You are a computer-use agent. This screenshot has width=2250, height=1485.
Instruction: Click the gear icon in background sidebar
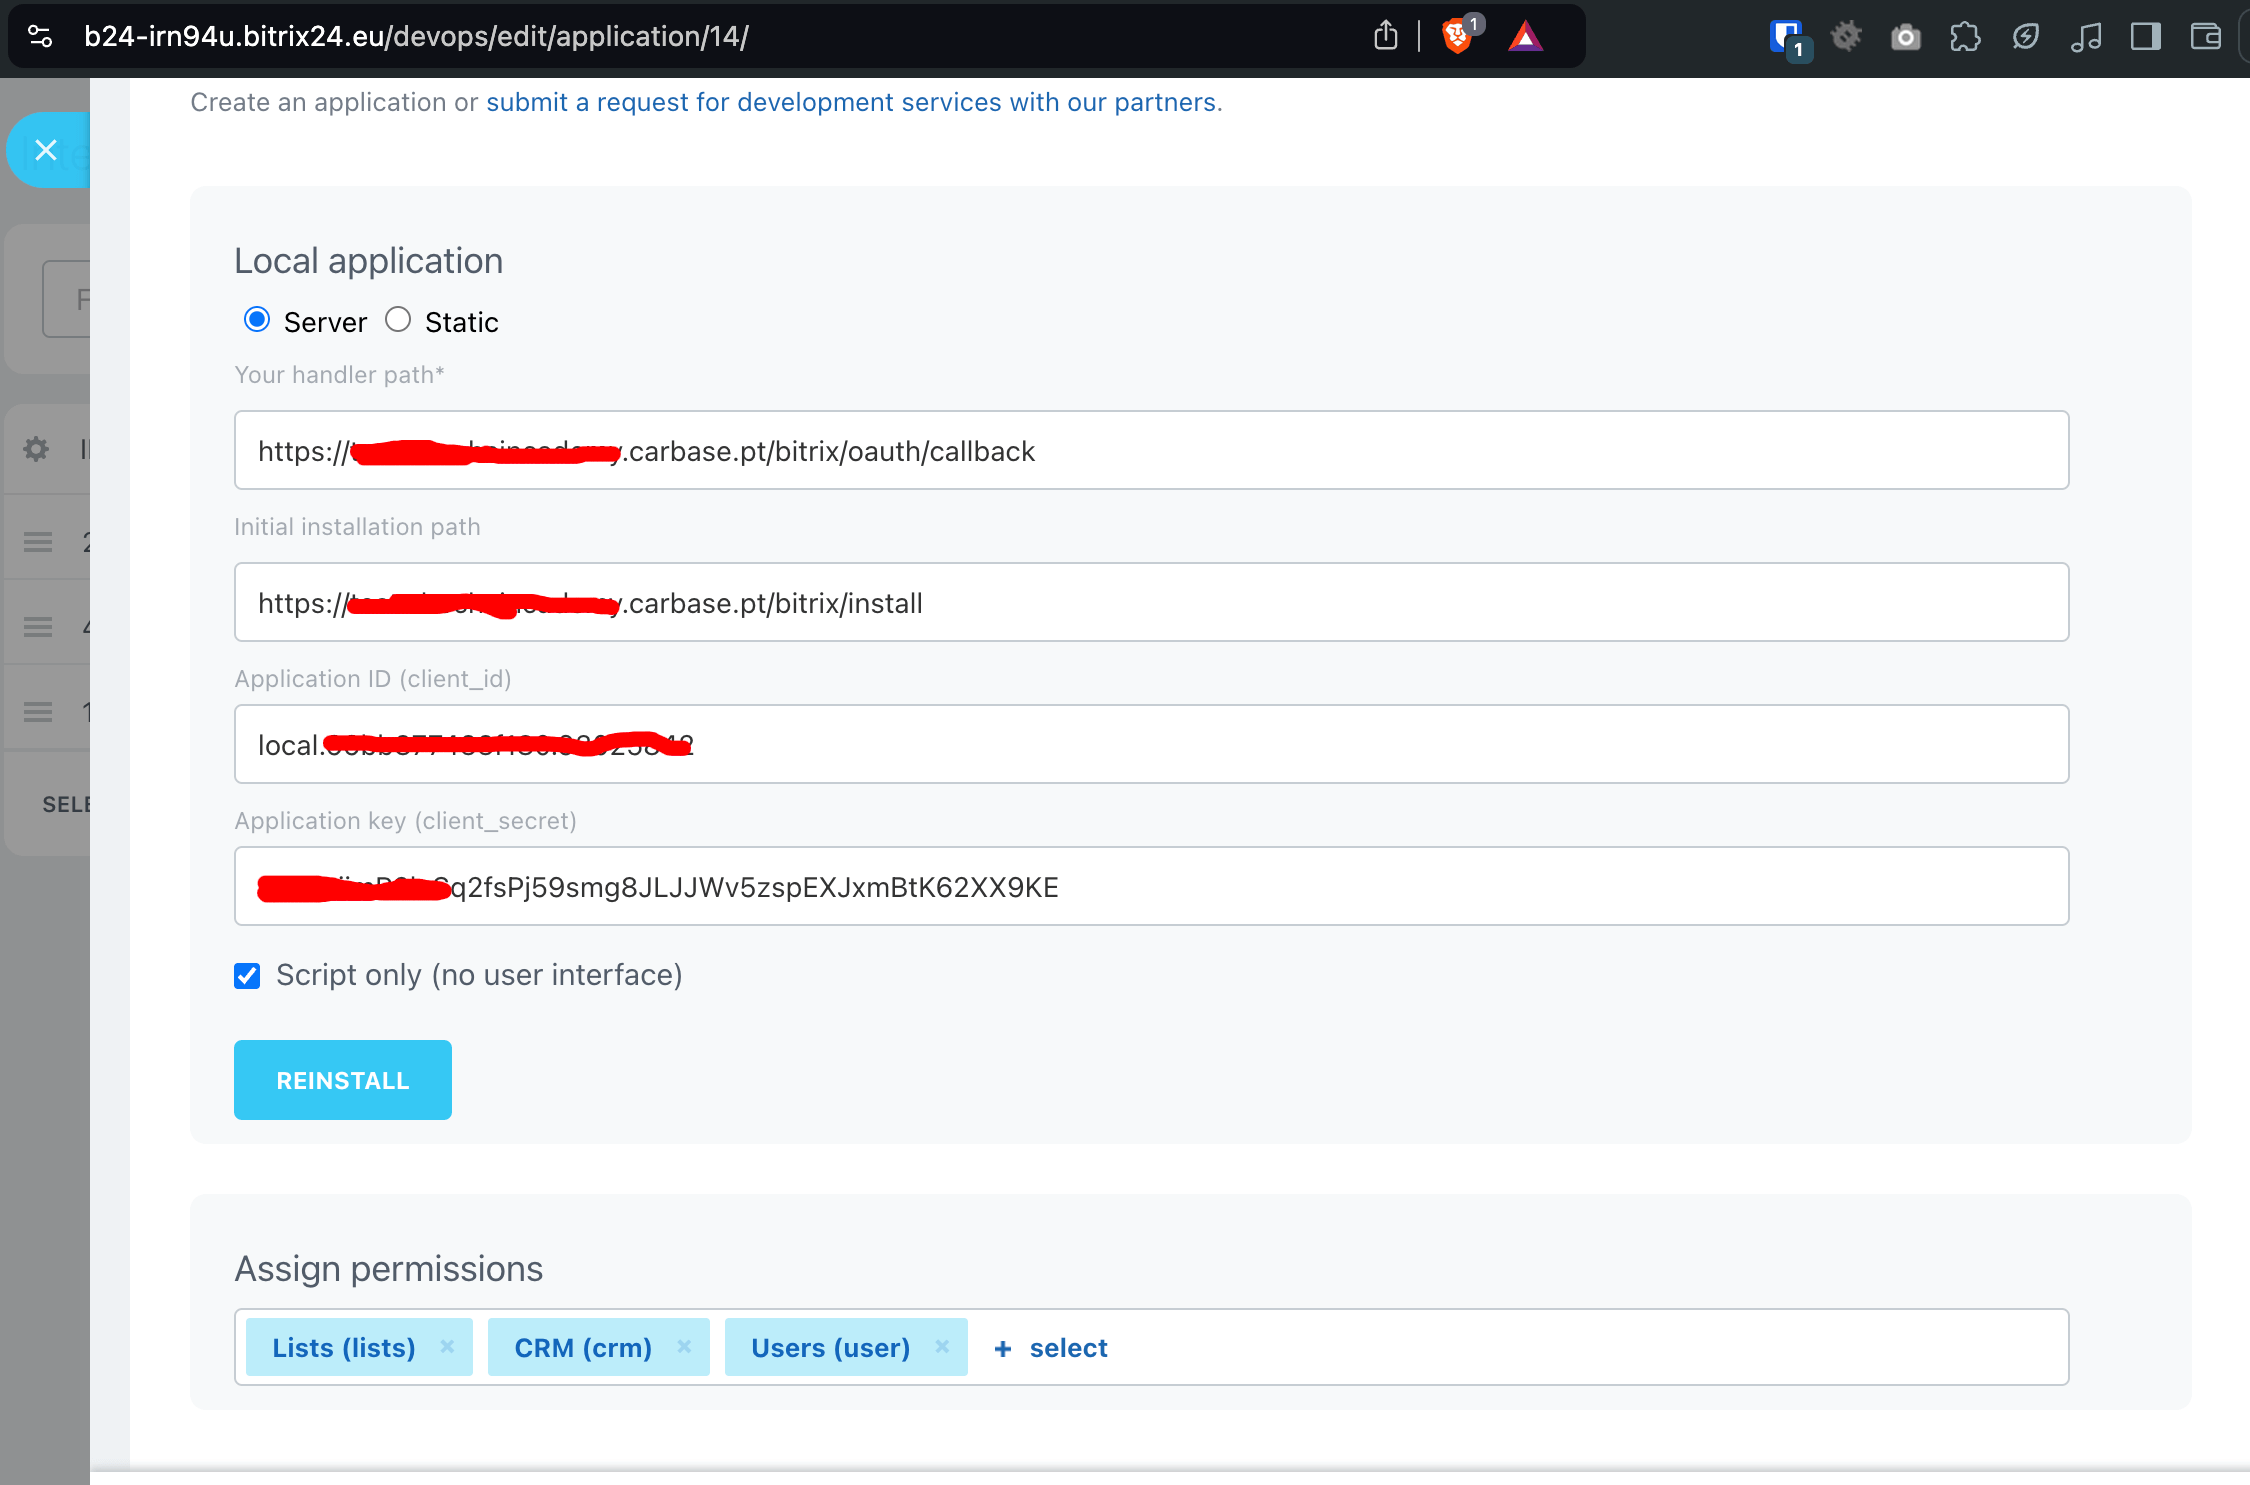(x=36, y=449)
